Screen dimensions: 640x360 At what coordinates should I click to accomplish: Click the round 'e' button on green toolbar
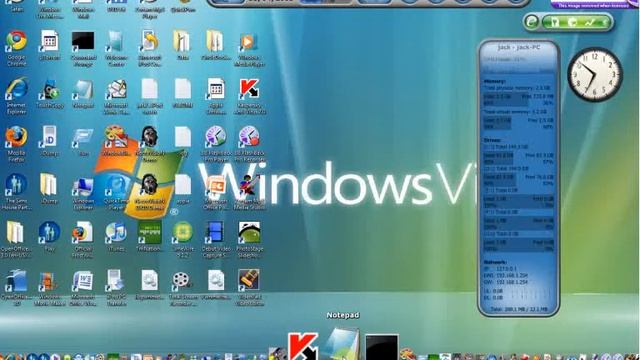tap(531, 22)
